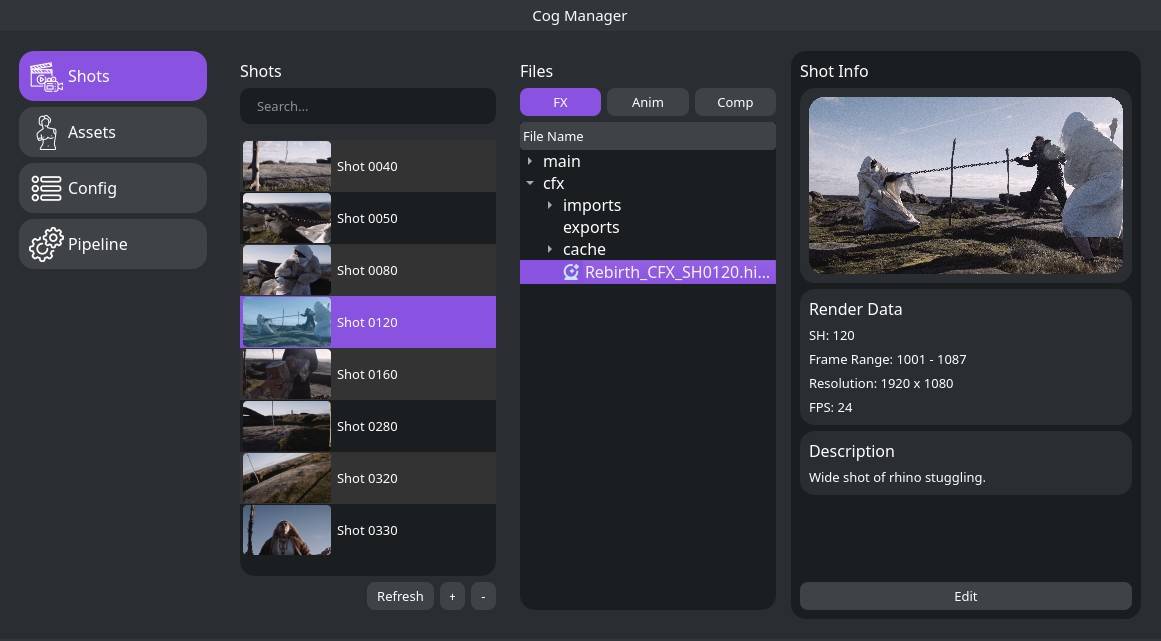Collapse the cfx folder arrow
This screenshot has width=1161, height=641.
tap(530, 183)
